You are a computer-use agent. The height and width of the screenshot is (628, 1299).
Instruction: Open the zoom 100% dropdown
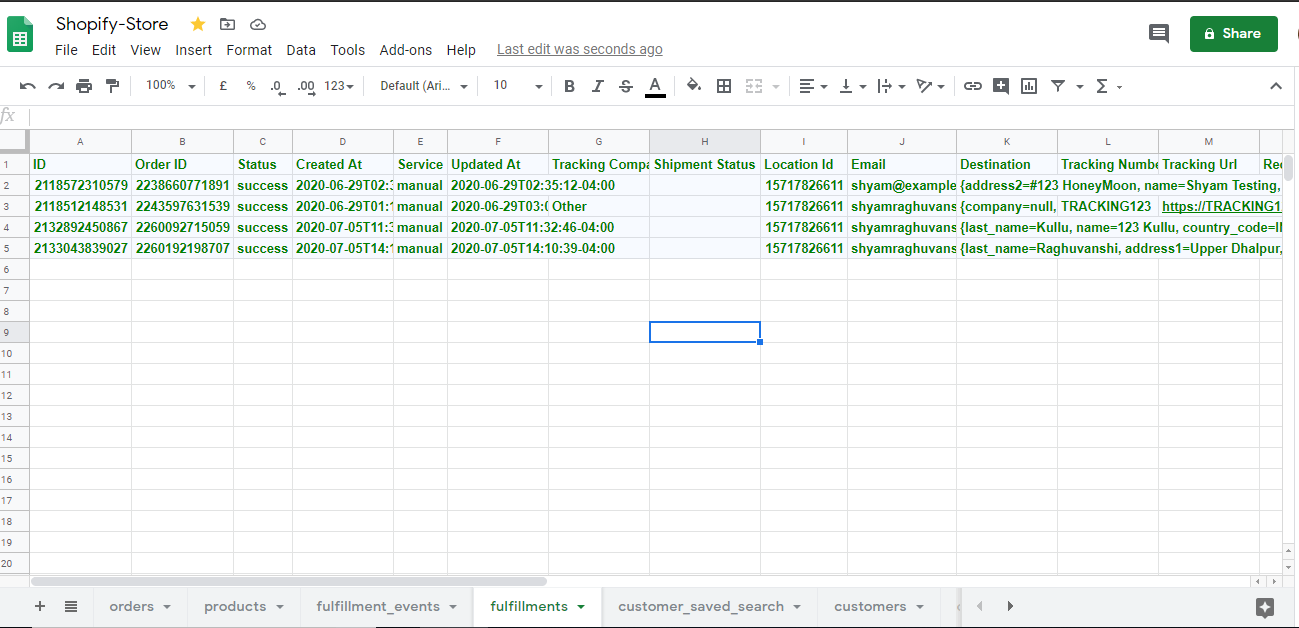pos(170,86)
